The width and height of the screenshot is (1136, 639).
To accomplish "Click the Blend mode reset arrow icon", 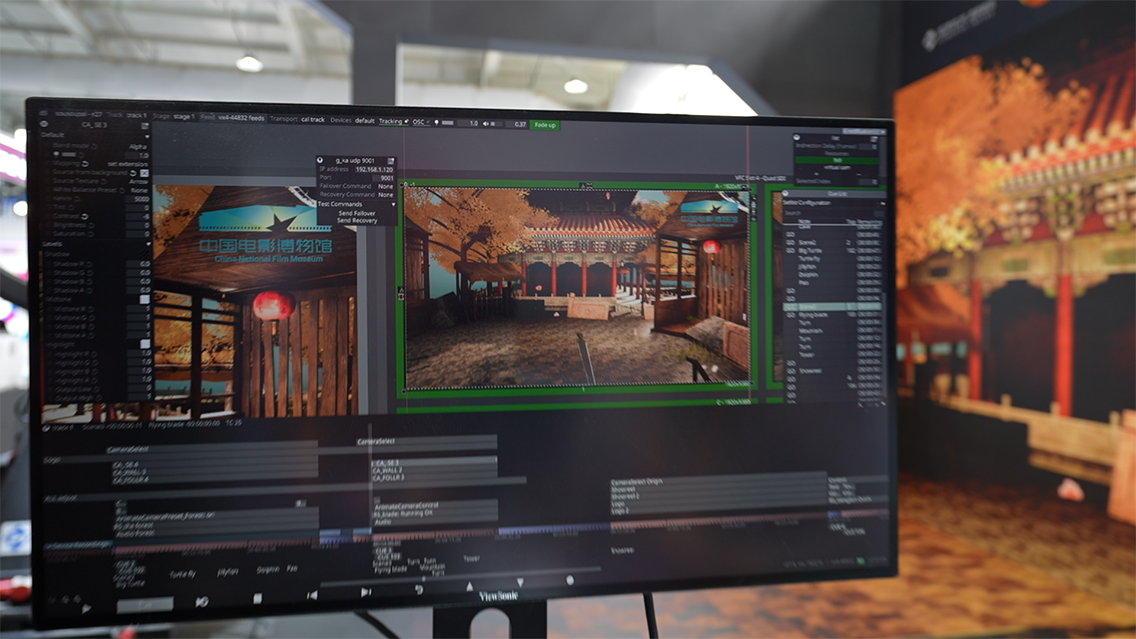I will pos(94,146).
